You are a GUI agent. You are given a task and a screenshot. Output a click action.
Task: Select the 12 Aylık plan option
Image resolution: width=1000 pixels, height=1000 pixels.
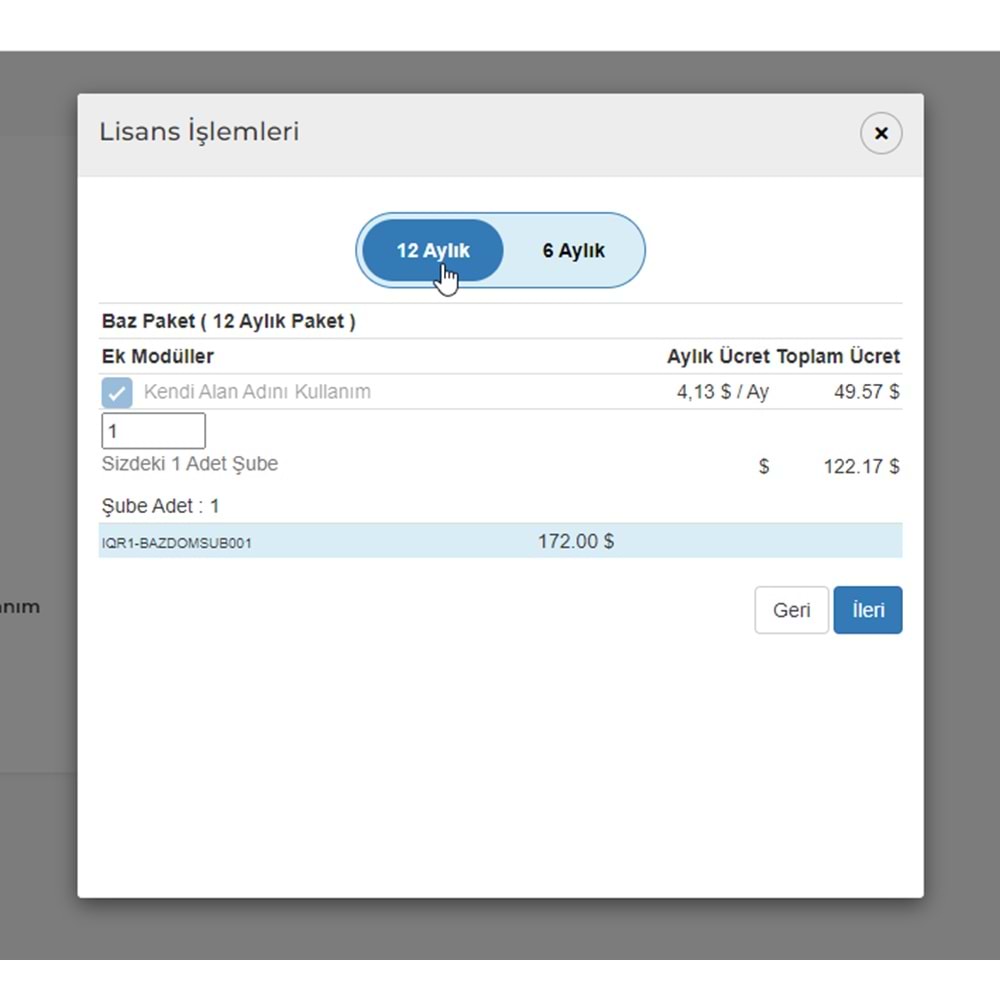(432, 250)
